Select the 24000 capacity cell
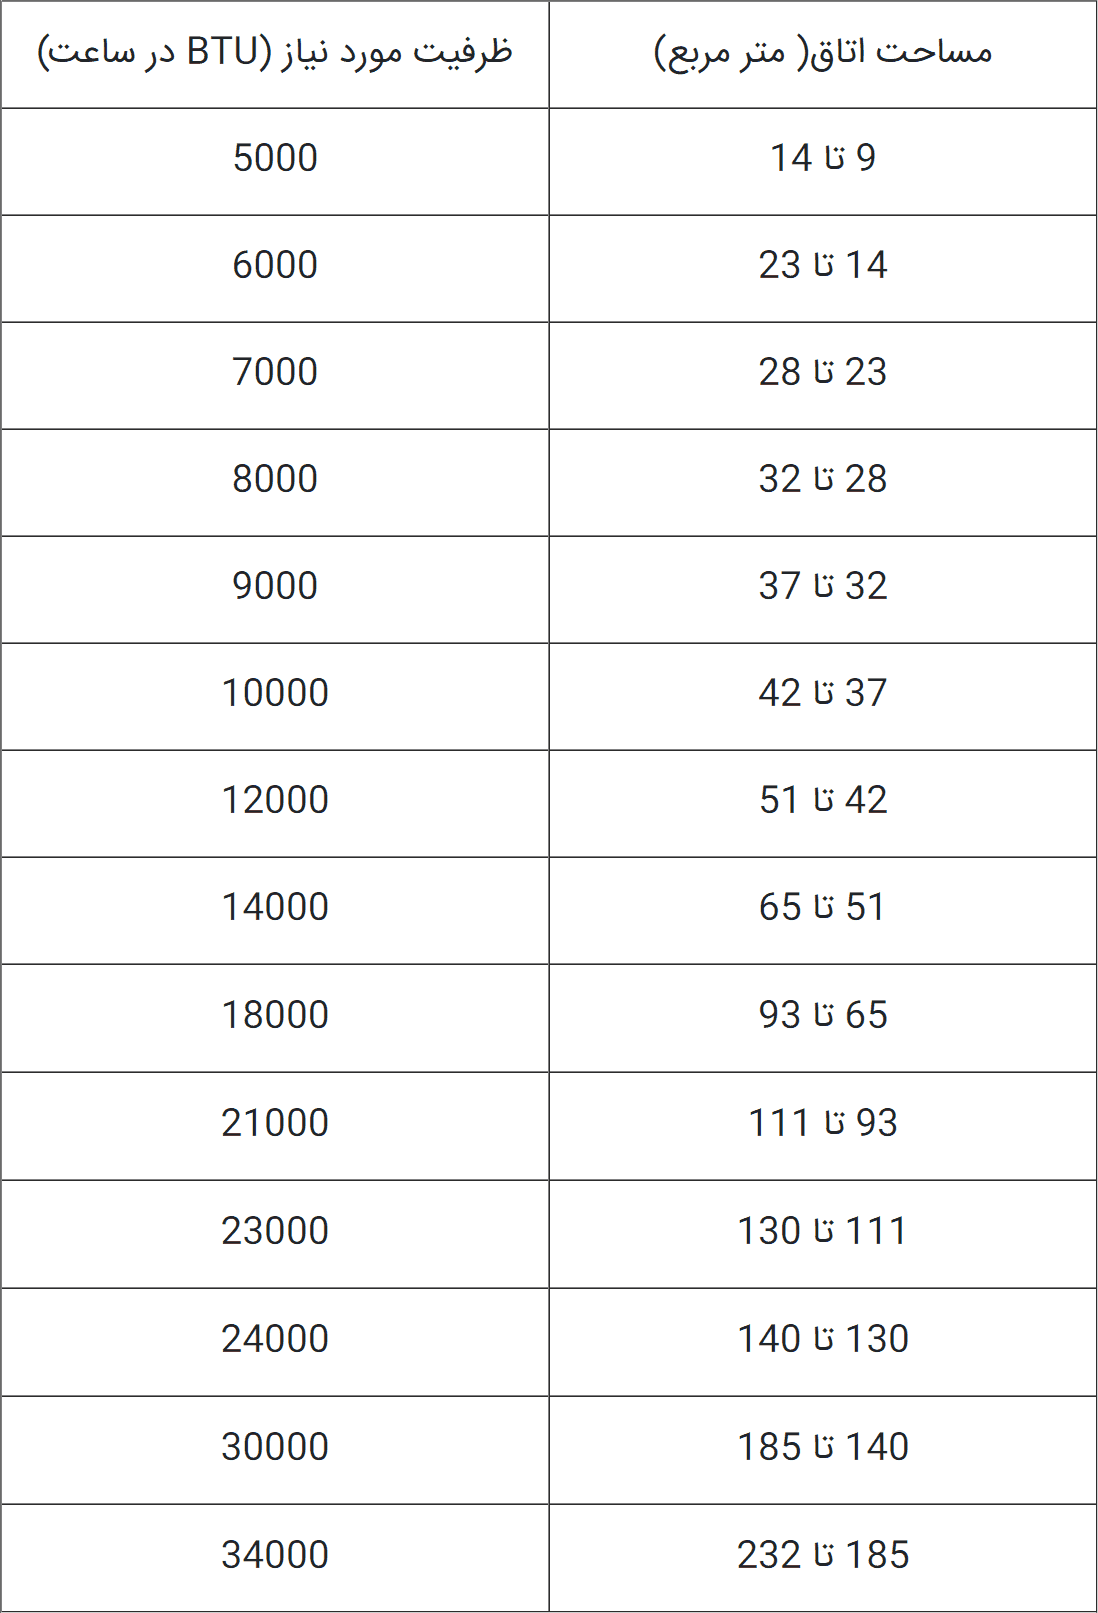Screen dimensions: 1098x1613 275,1339
